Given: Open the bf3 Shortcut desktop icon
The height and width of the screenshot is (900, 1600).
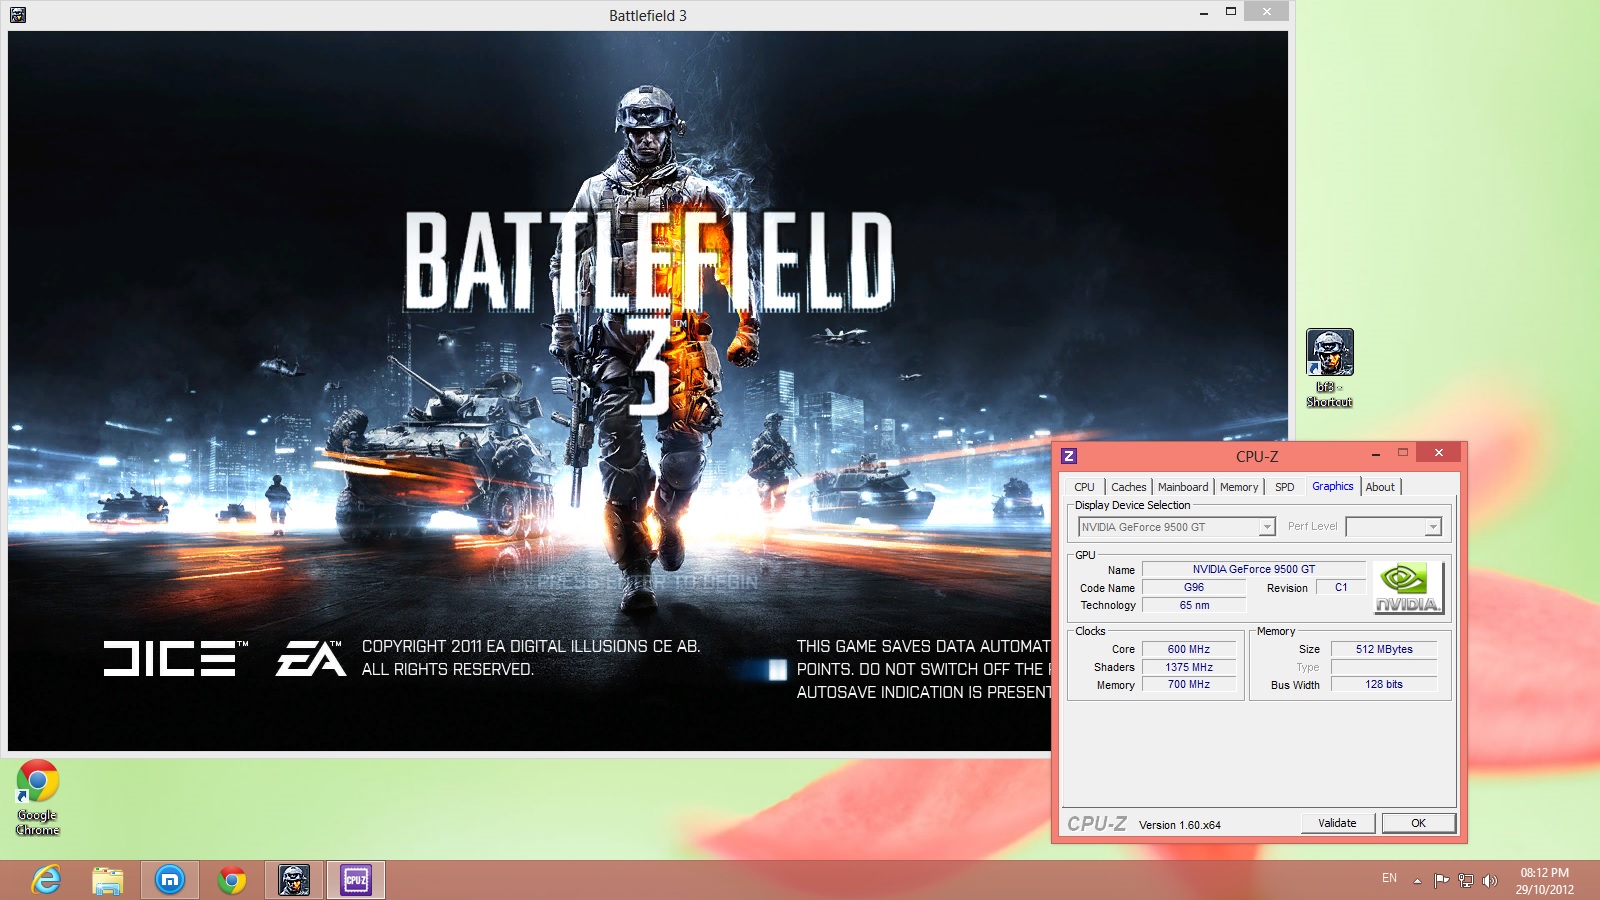Looking at the screenshot, I should coord(1330,368).
